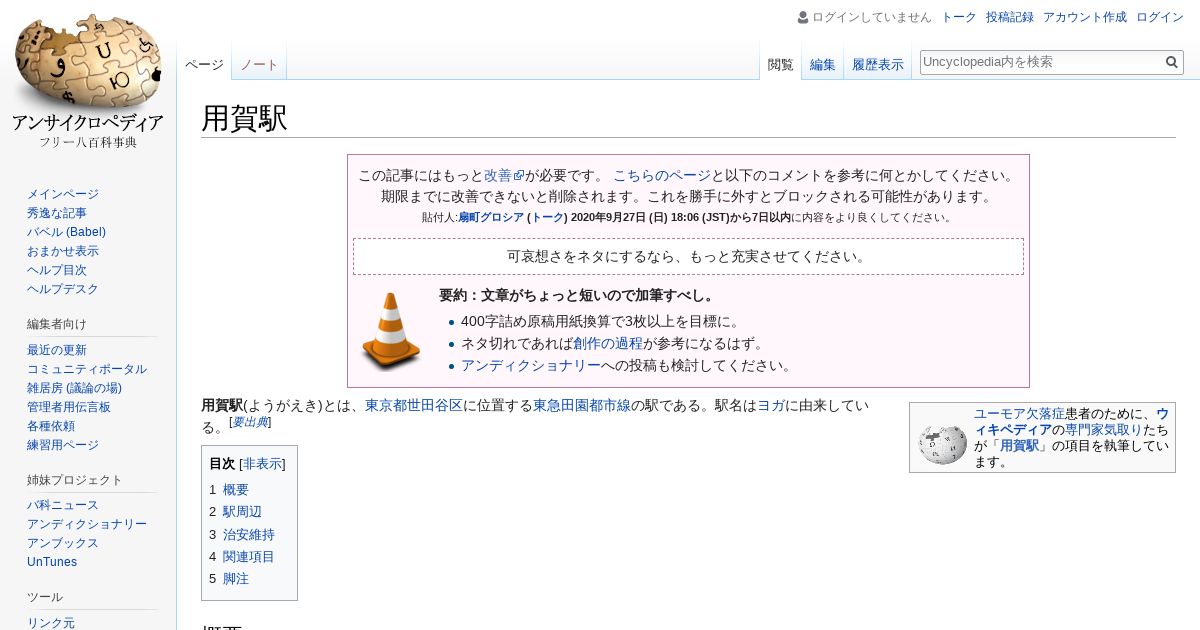Screen dimensions: 1200x630
Task: Open 練習用ページ in sidebar
Action: tap(63, 445)
